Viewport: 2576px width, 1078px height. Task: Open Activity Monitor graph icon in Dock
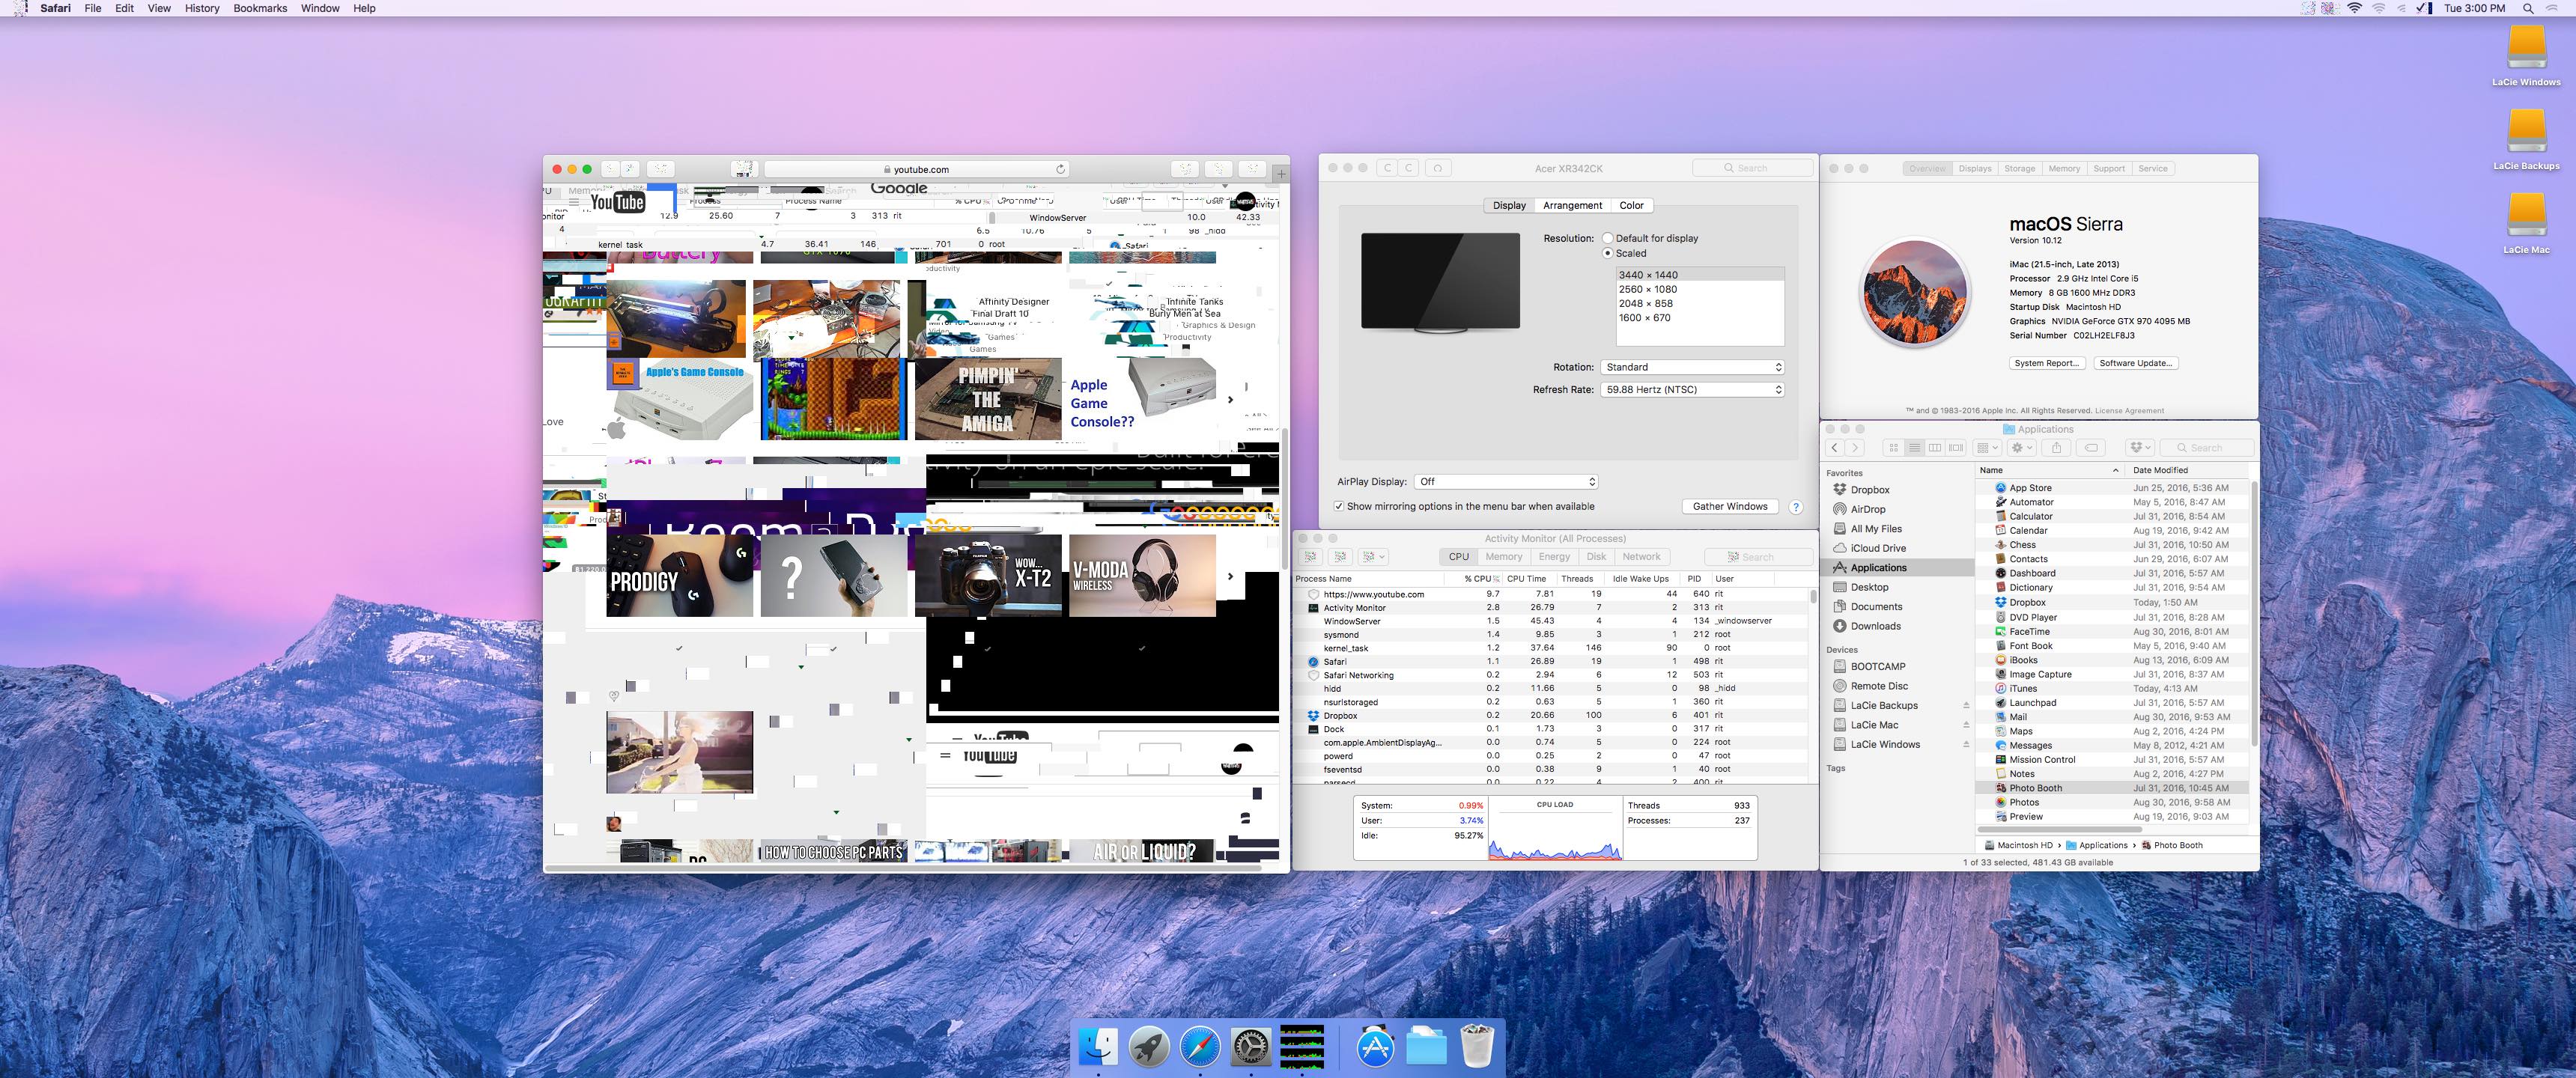coord(1302,1047)
